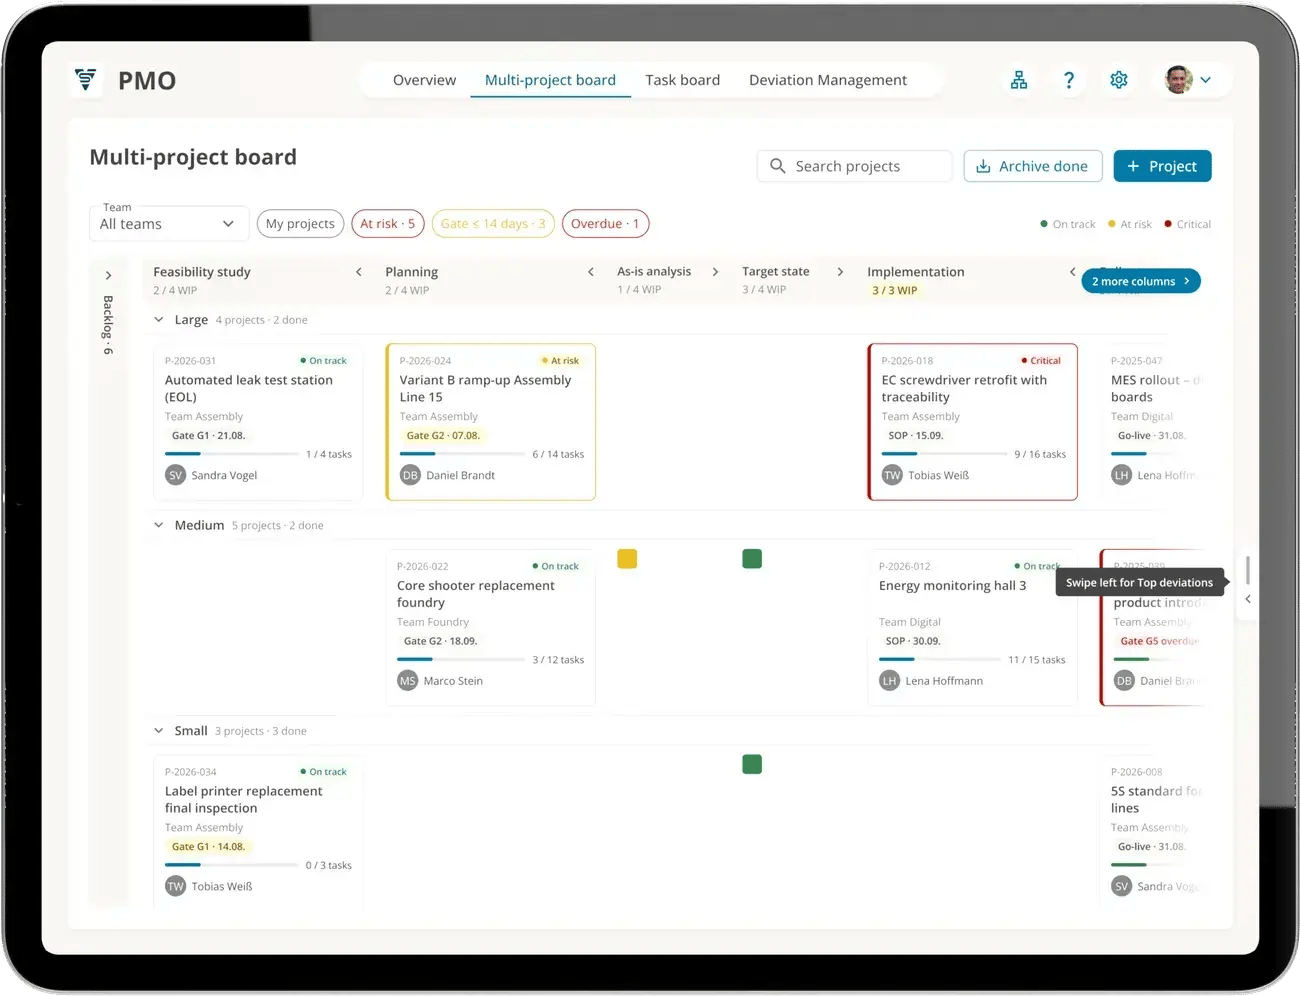Open the All teams dropdown
Image resolution: width=1300 pixels, height=996 pixels.
pyautogui.click(x=167, y=224)
